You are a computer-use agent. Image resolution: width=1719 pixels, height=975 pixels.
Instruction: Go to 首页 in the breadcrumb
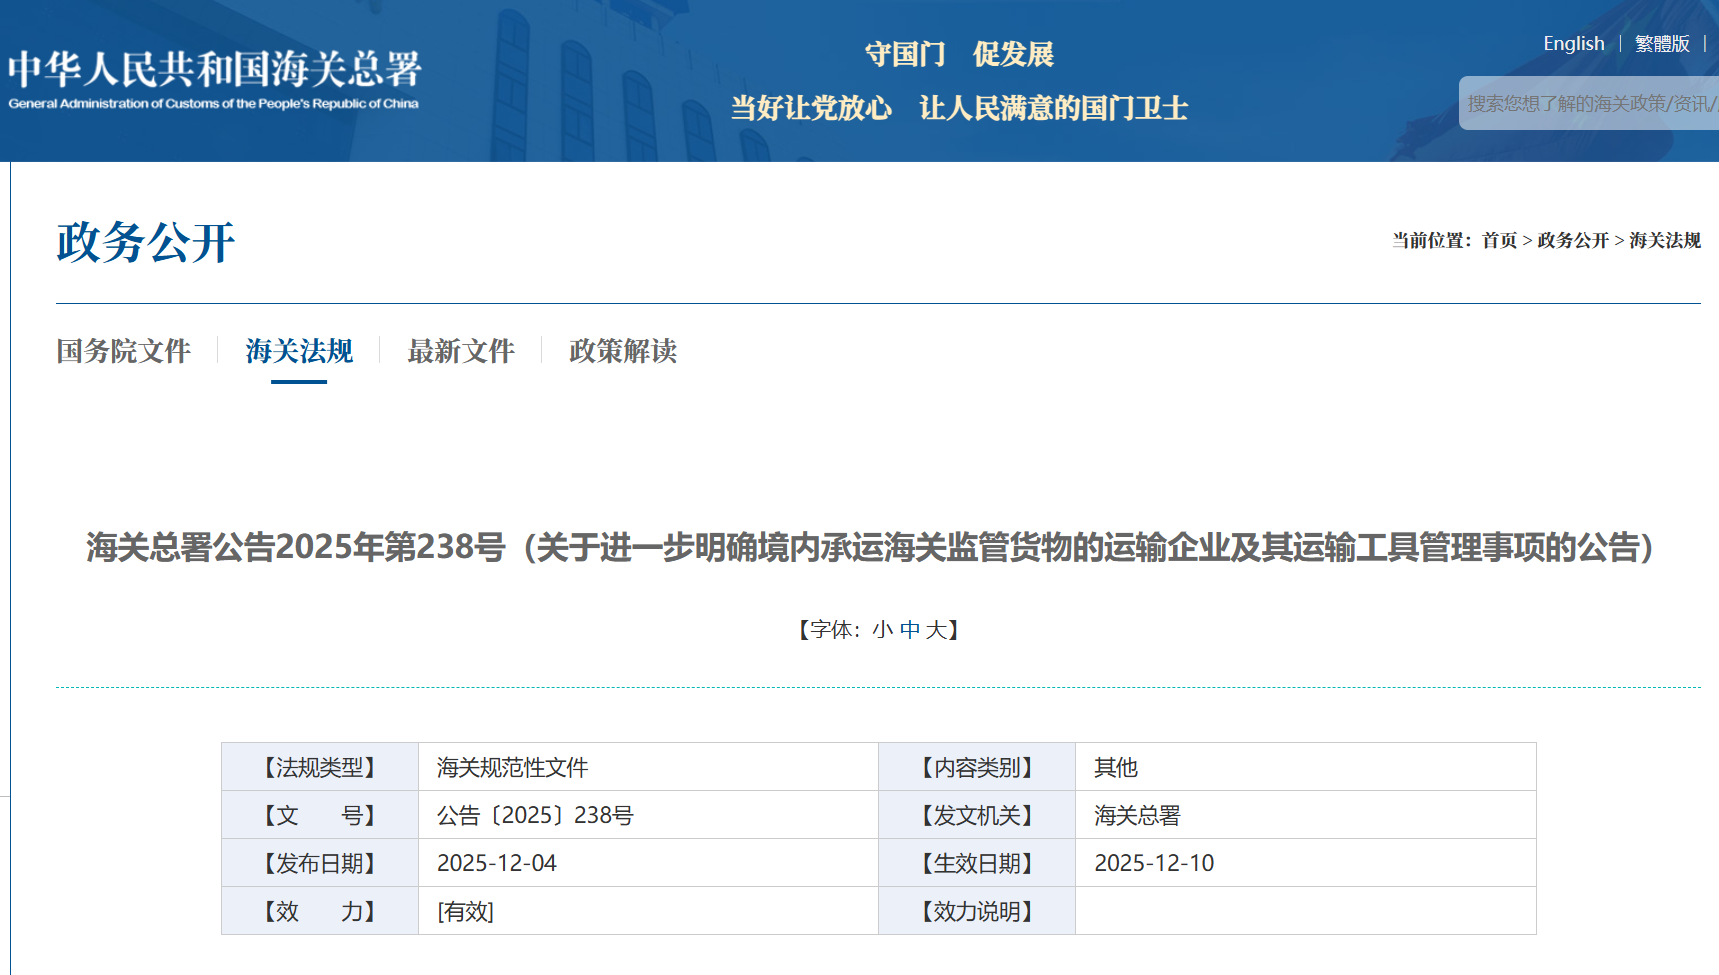pyautogui.click(x=1499, y=241)
